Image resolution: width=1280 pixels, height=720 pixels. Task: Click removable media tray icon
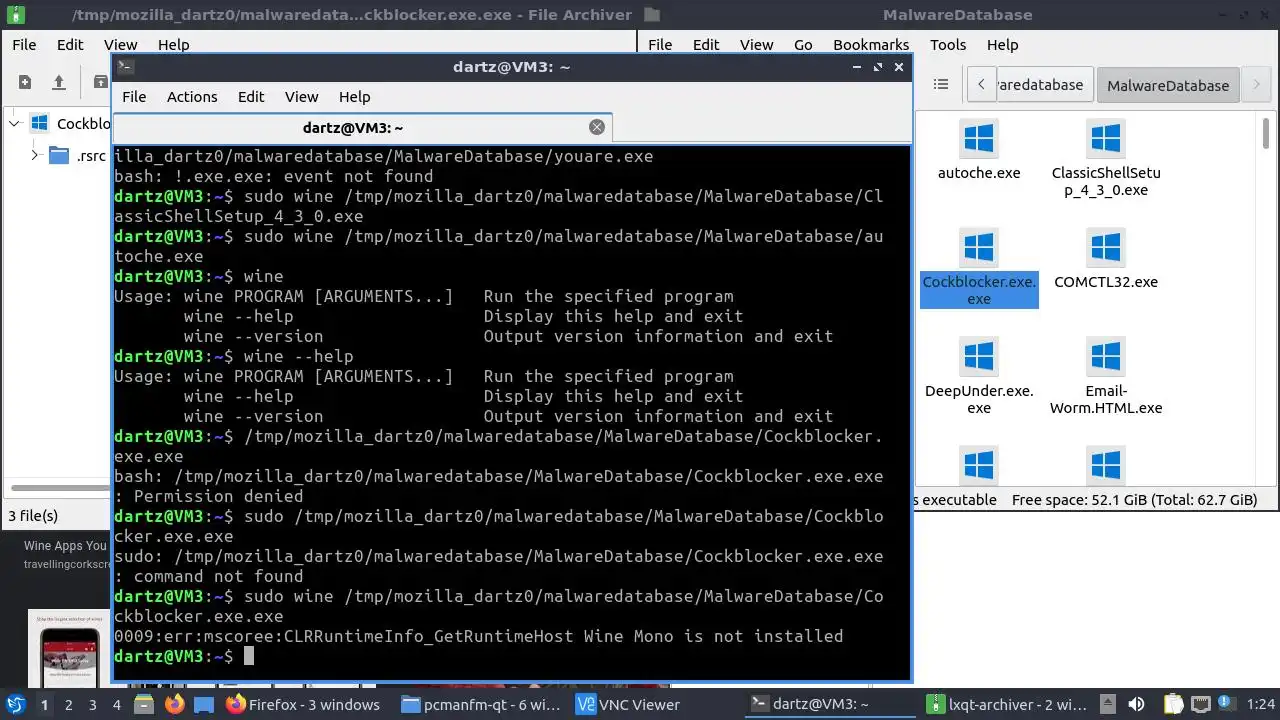[x=1110, y=705]
